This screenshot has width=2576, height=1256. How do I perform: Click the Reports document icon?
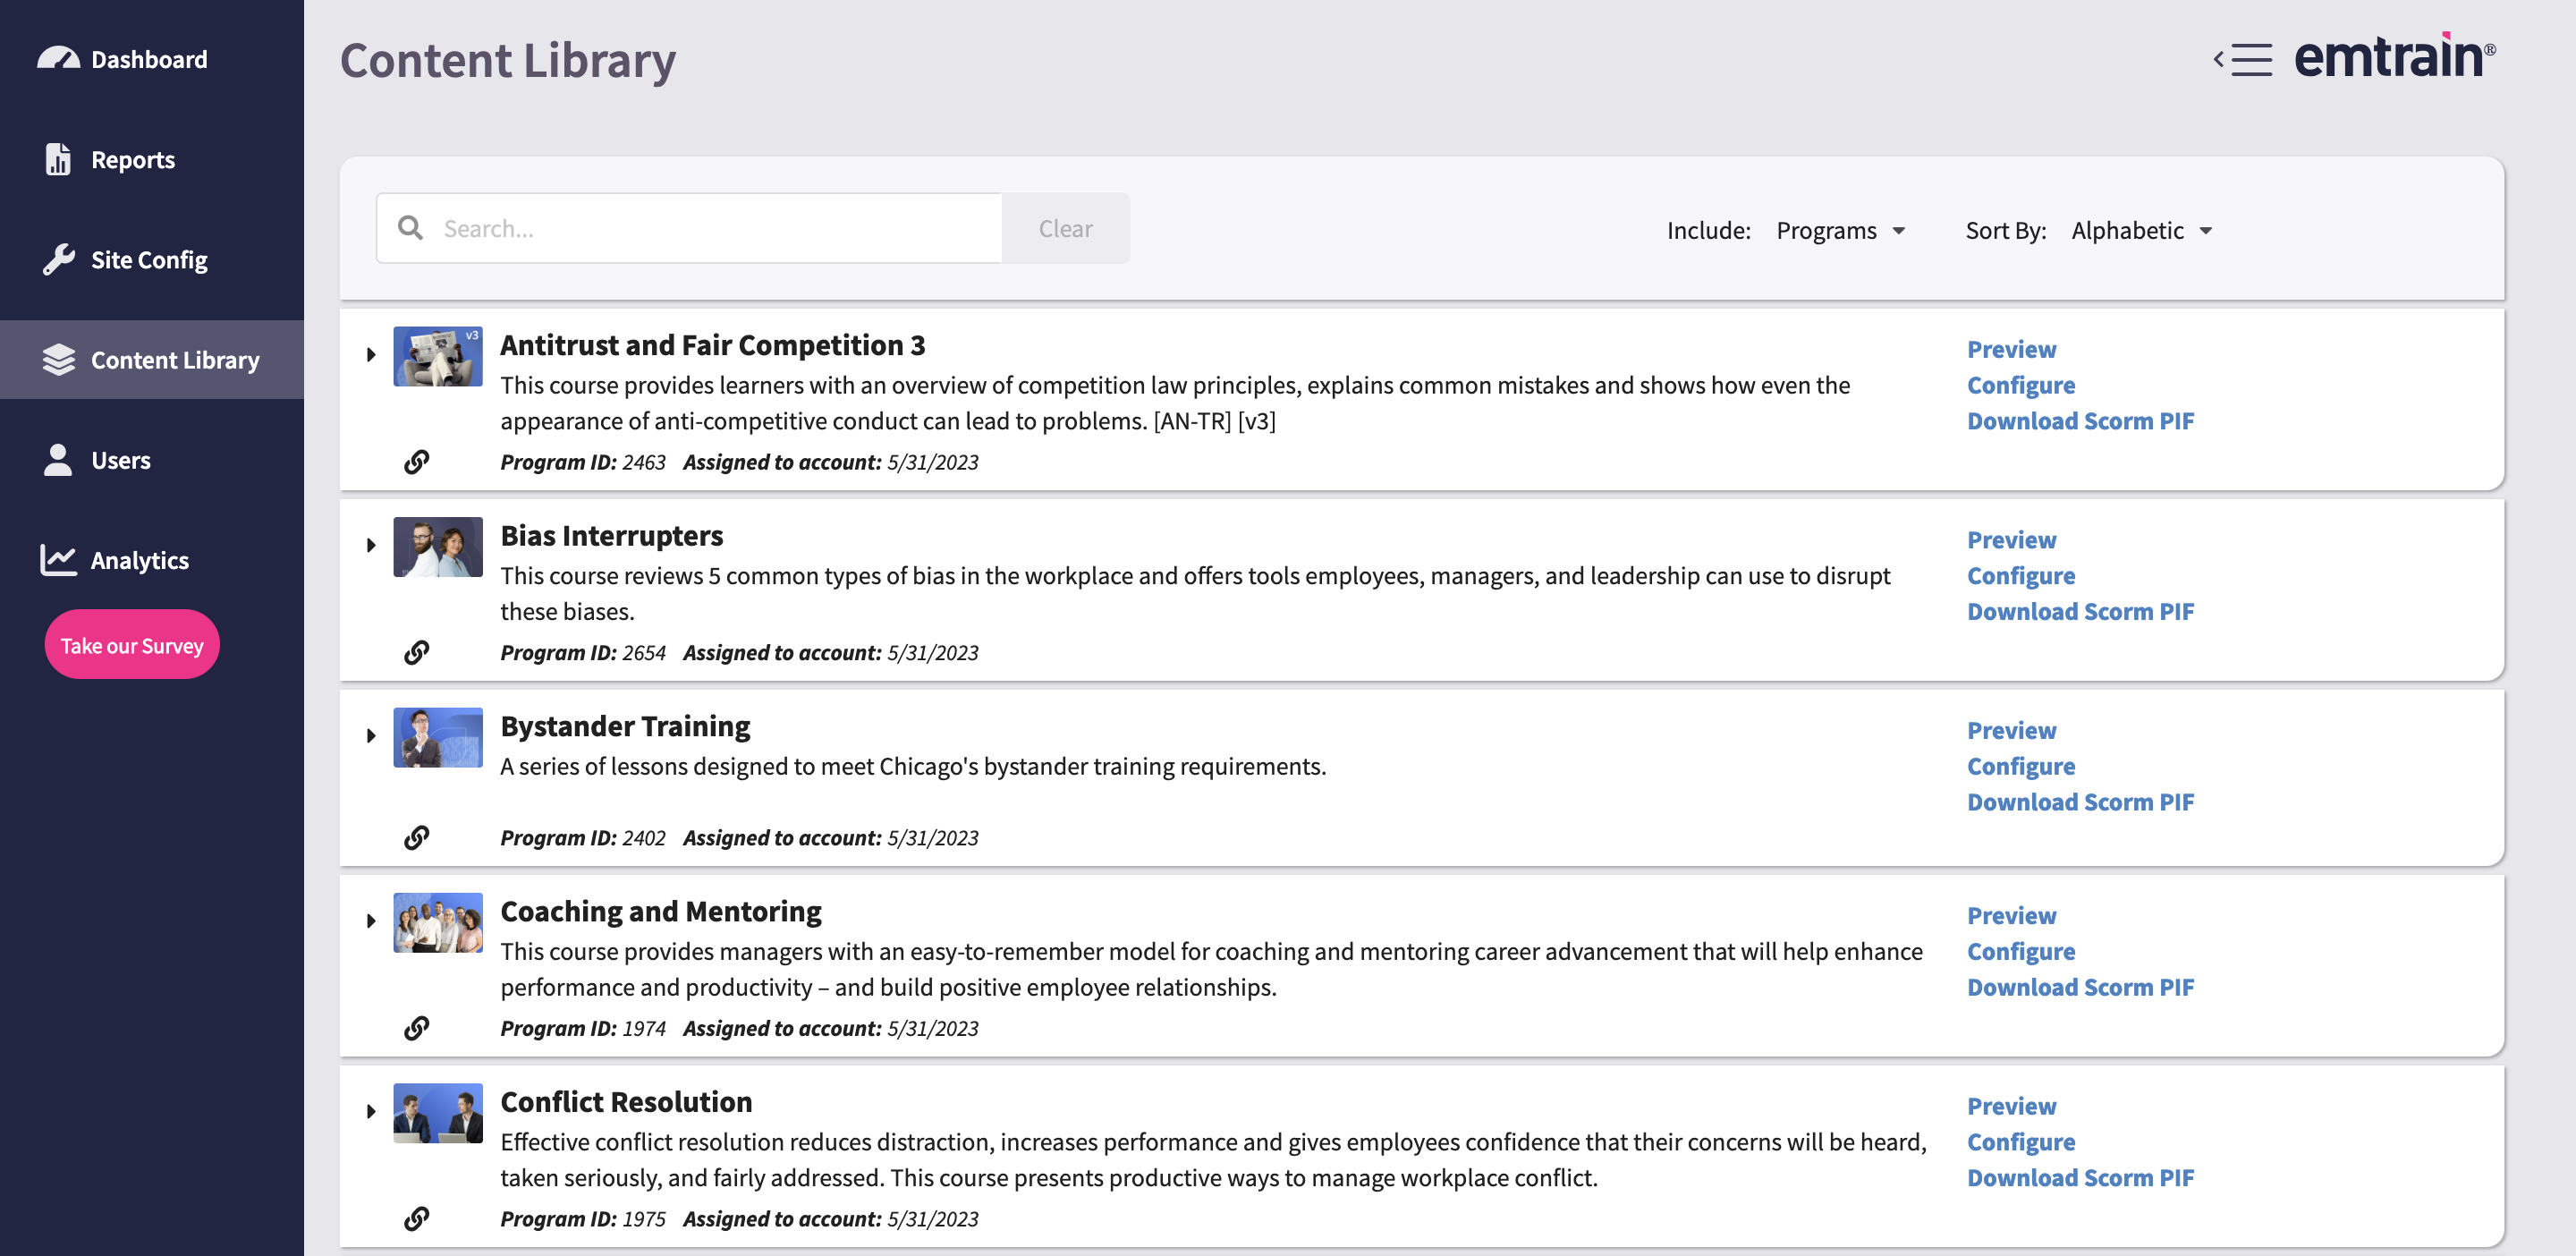coord(58,159)
